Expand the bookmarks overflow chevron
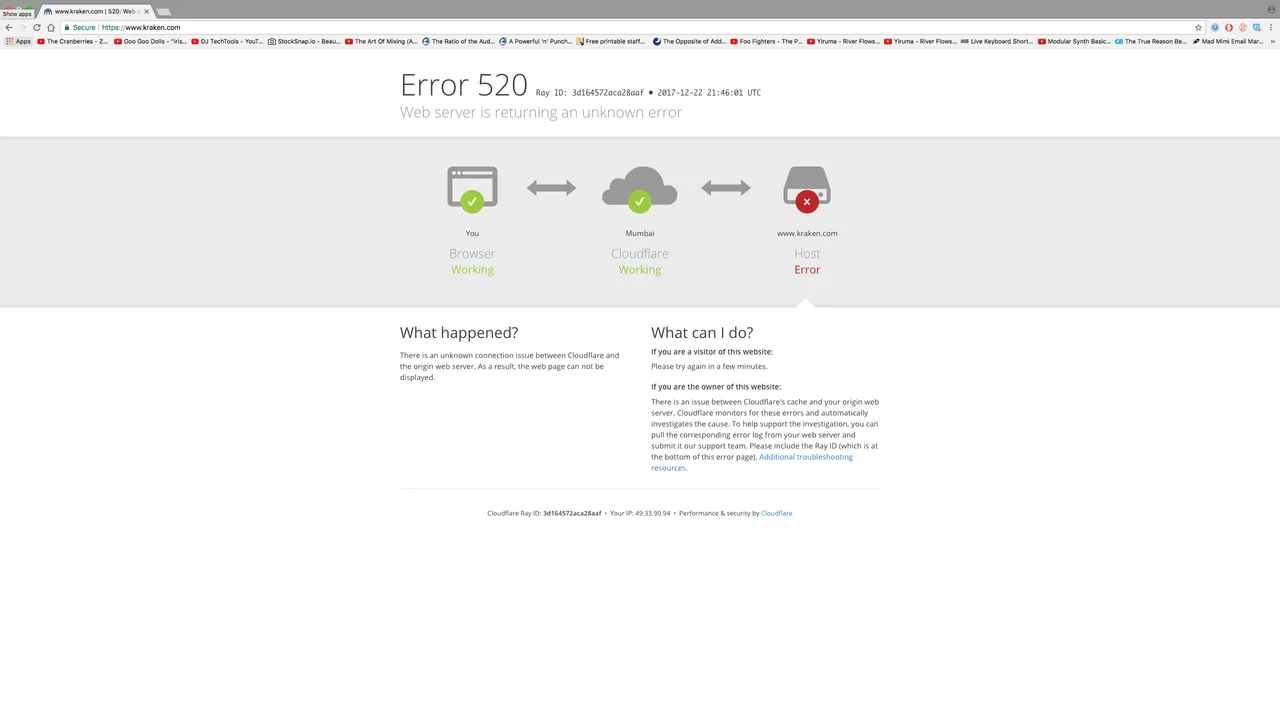The width and height of the screenshot is (1280, 720). click(1273, 41)
